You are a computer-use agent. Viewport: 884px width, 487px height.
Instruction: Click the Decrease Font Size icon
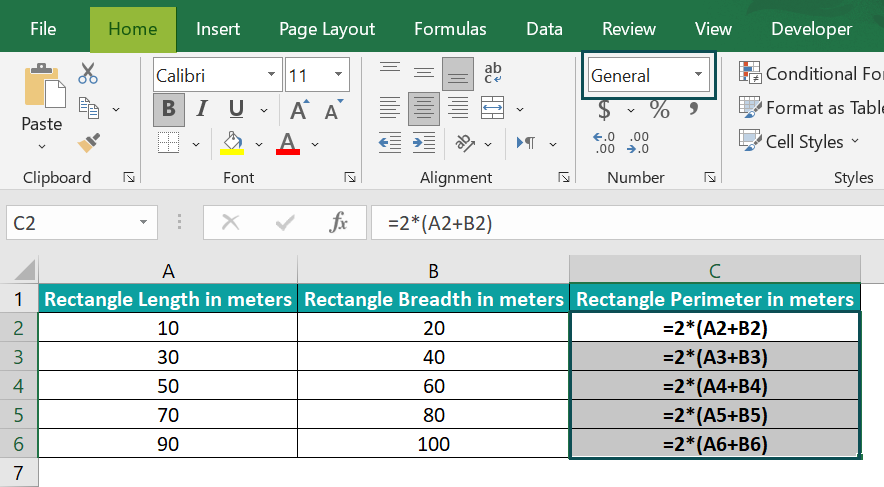point(334,109)
